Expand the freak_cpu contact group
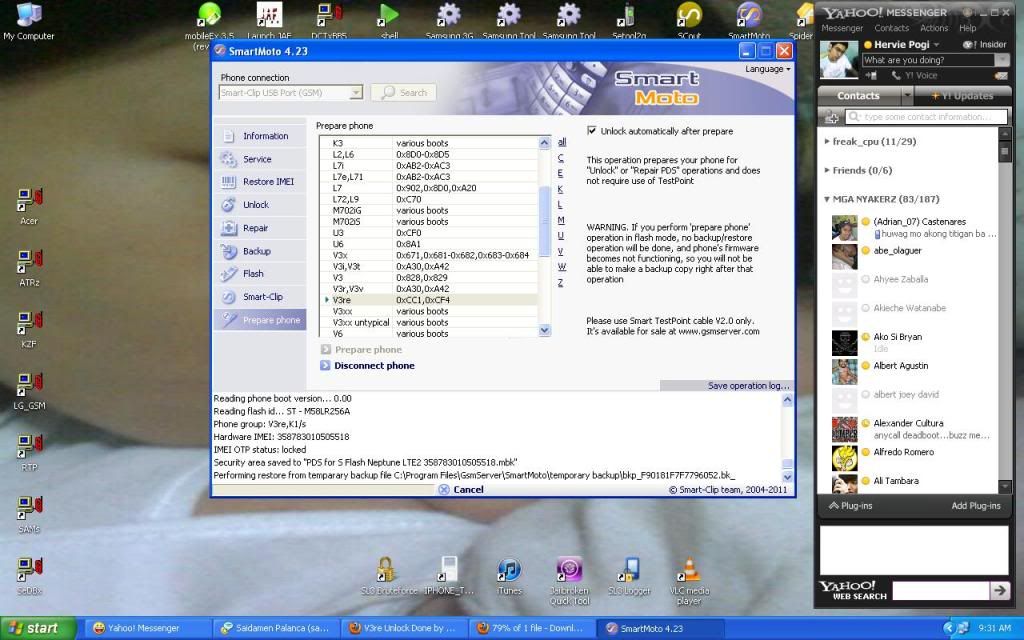Image resolution: width=1024 pixels, height=640 pixels. point(827,141)
